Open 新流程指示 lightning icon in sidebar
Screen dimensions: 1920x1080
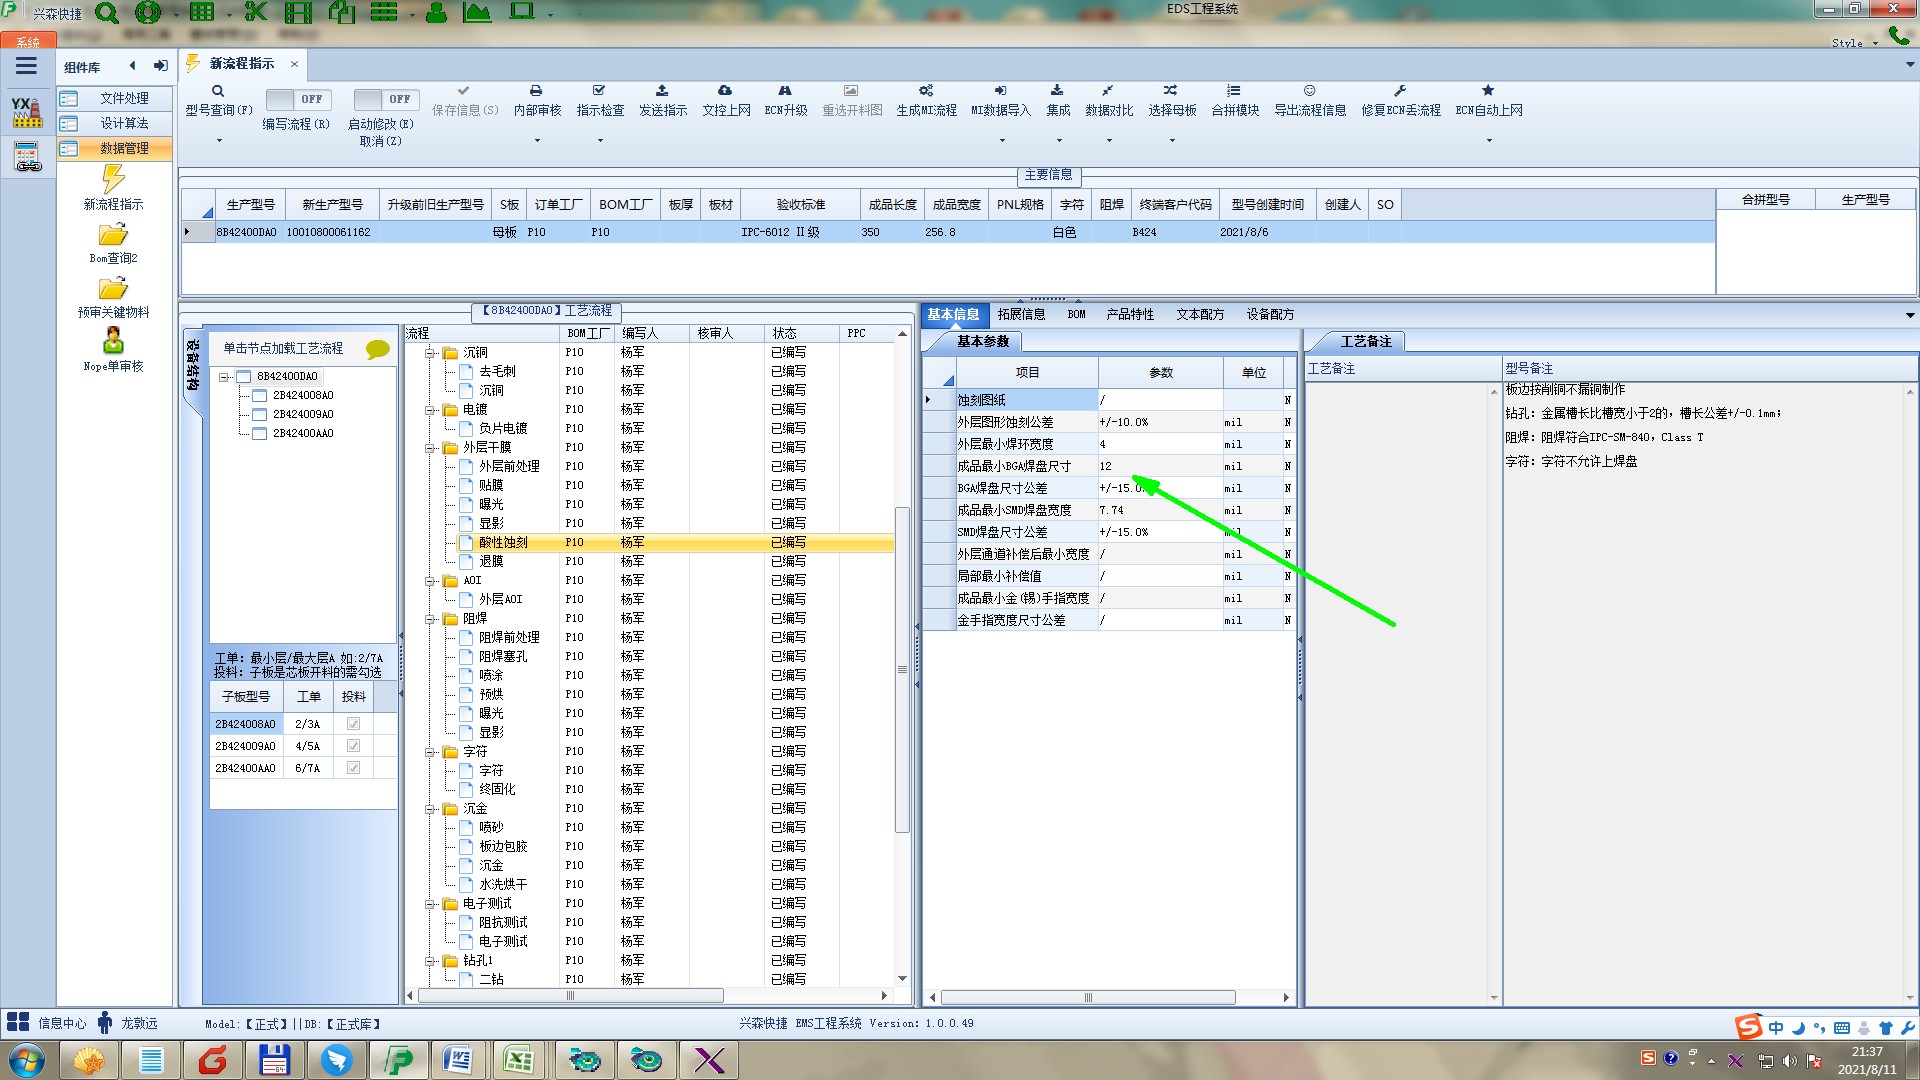113,180
